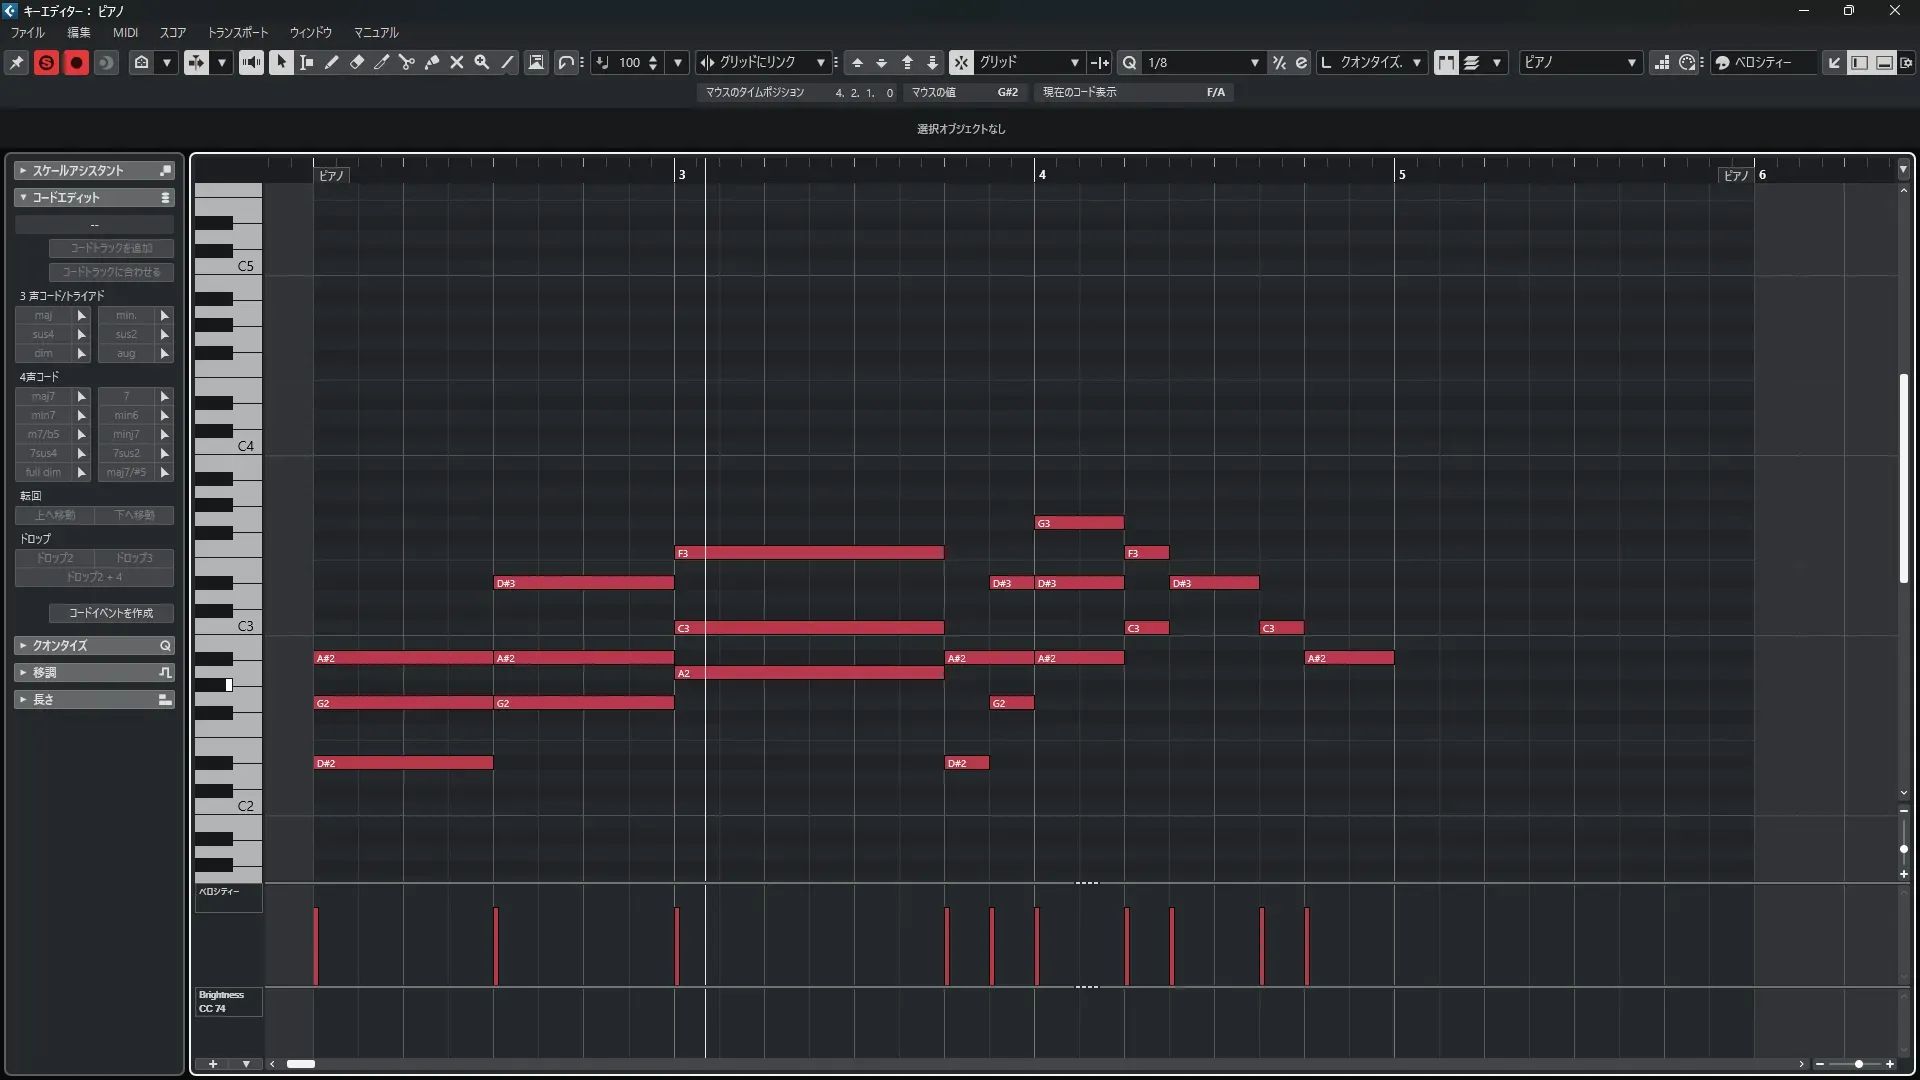The height and width of the screenshot is (1080, 1920).
Task: Select the Mute X tool
Action: click(x=457, y=62)
